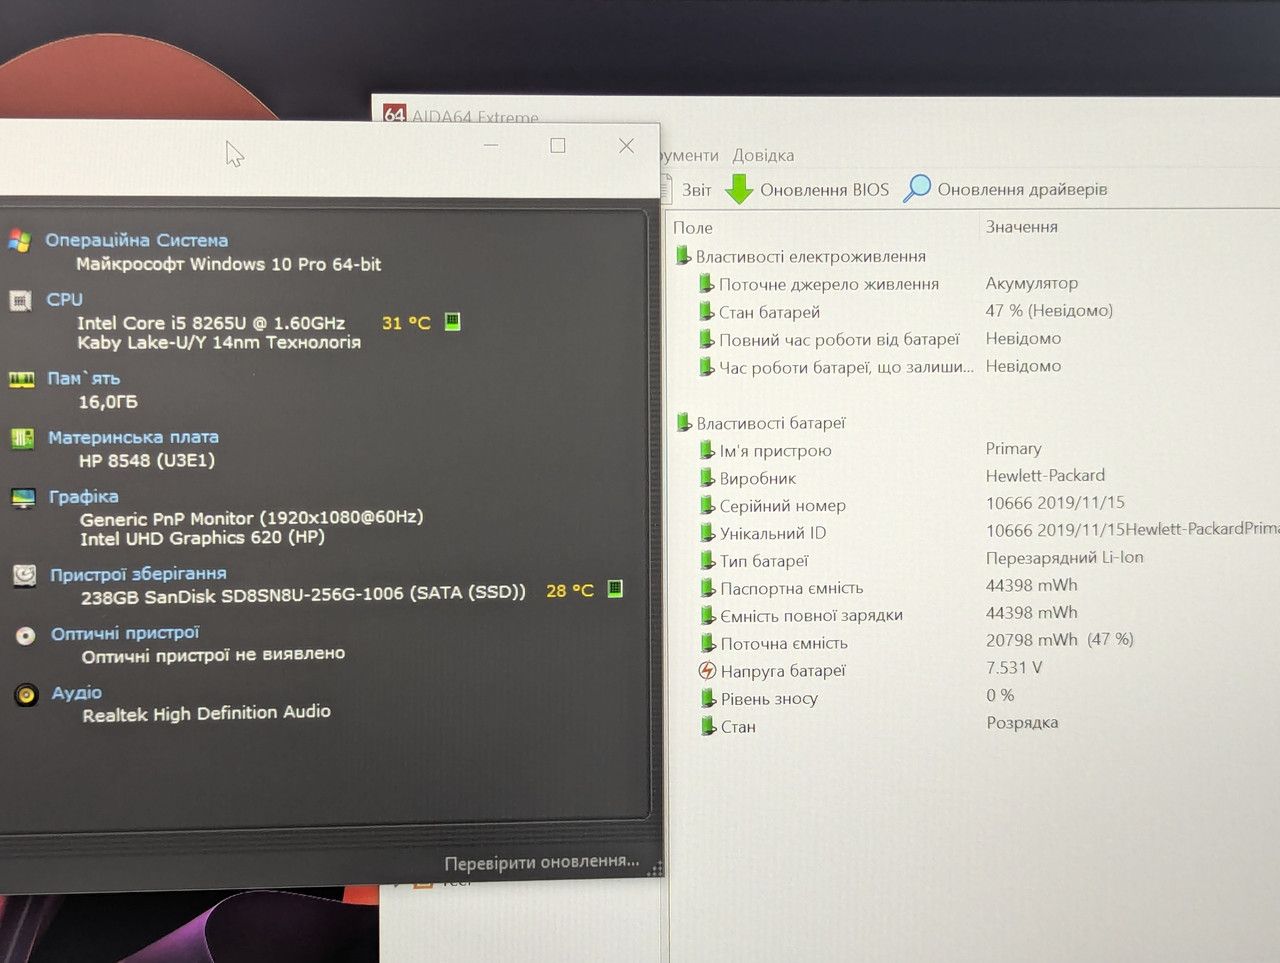Open the Пристрої зберігання section link
The image size is (1280, 963).
pos(138,574)
